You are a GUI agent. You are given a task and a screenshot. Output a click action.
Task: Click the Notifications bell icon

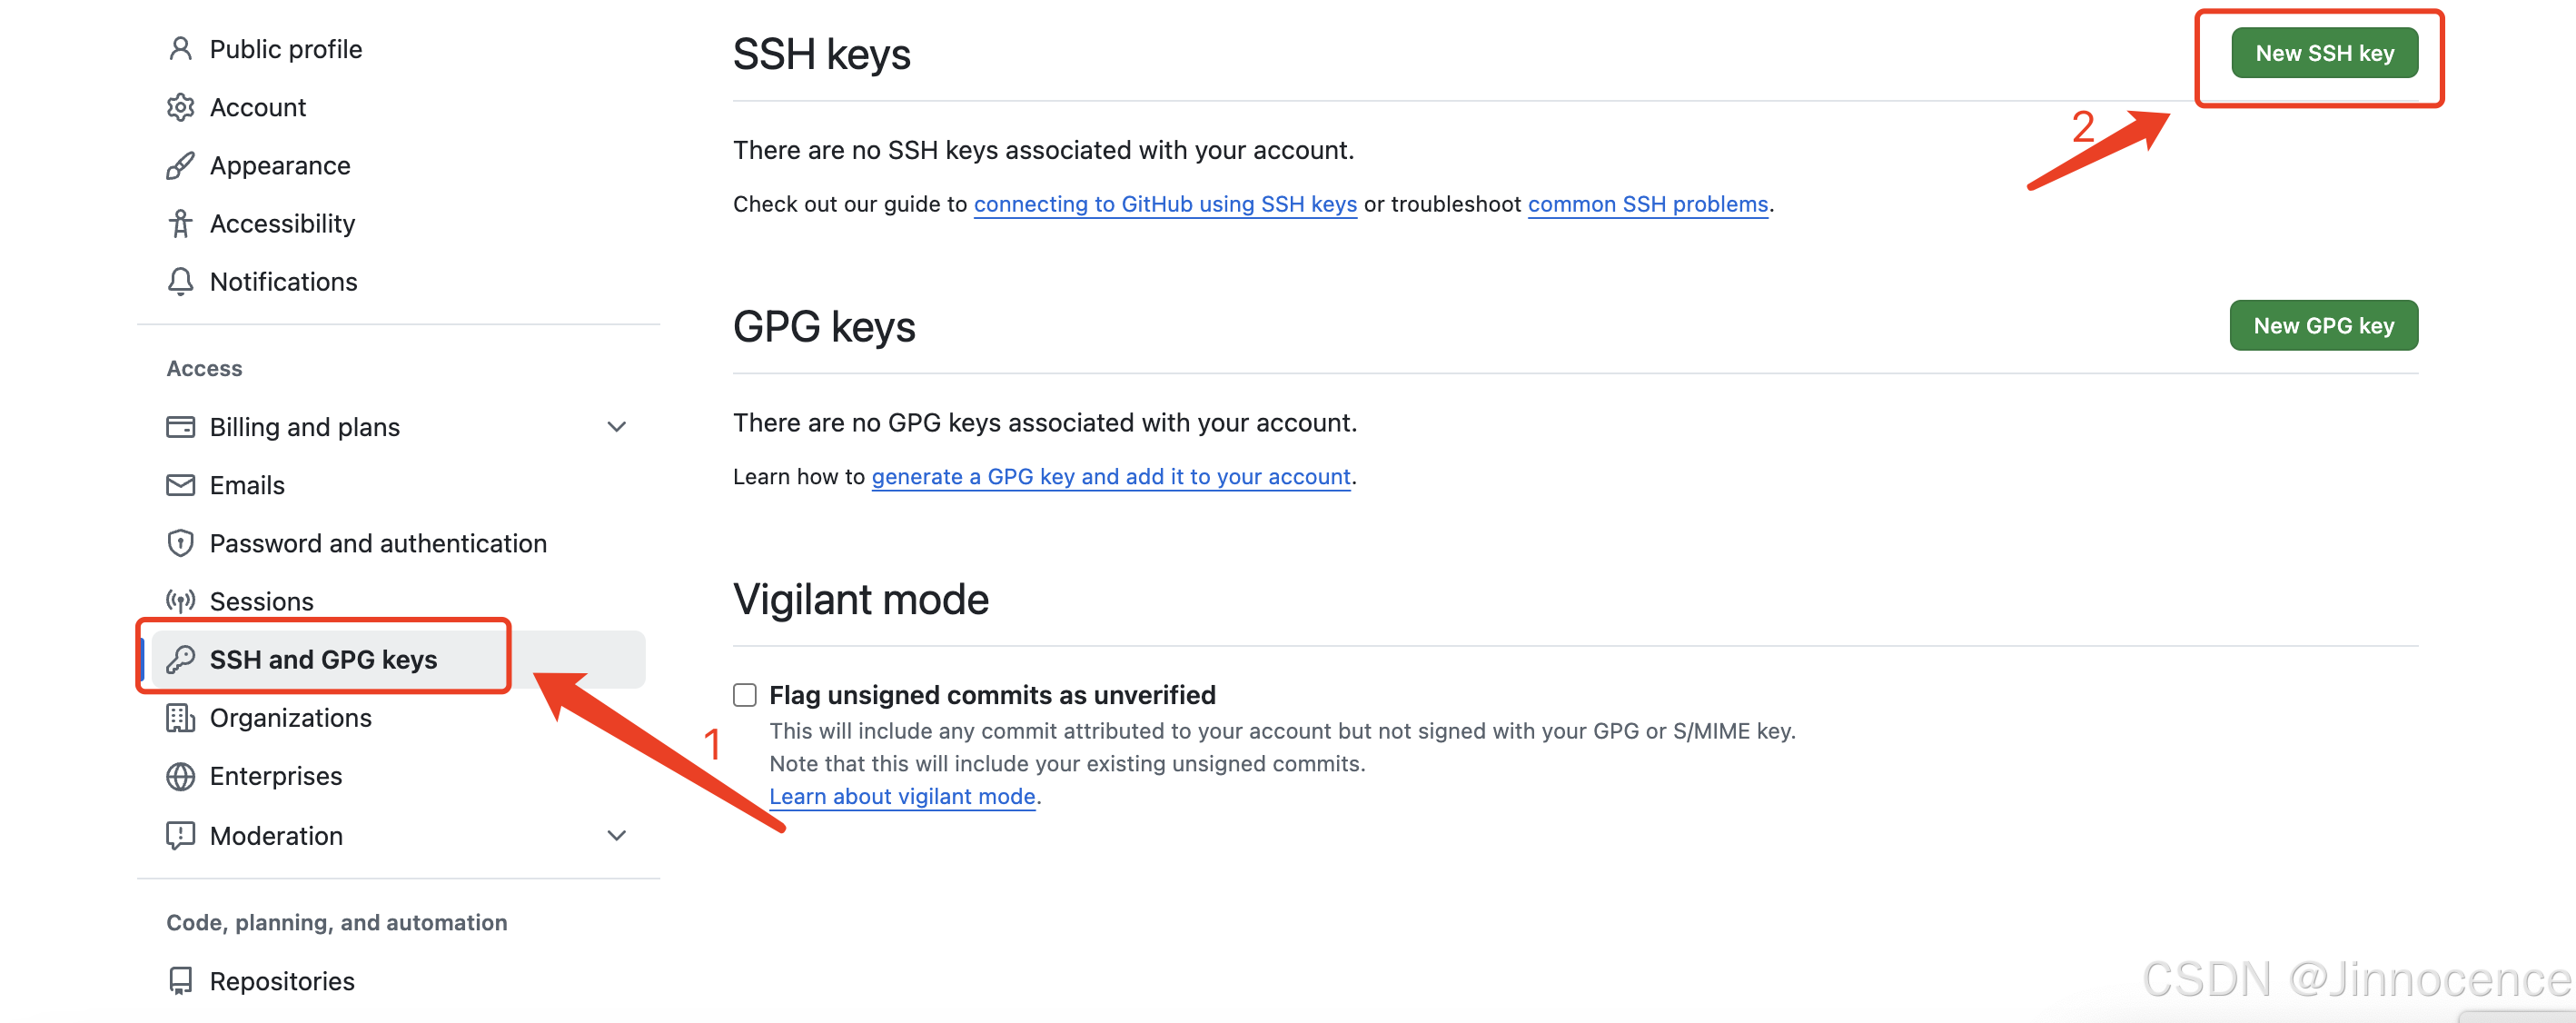[180, 281]
